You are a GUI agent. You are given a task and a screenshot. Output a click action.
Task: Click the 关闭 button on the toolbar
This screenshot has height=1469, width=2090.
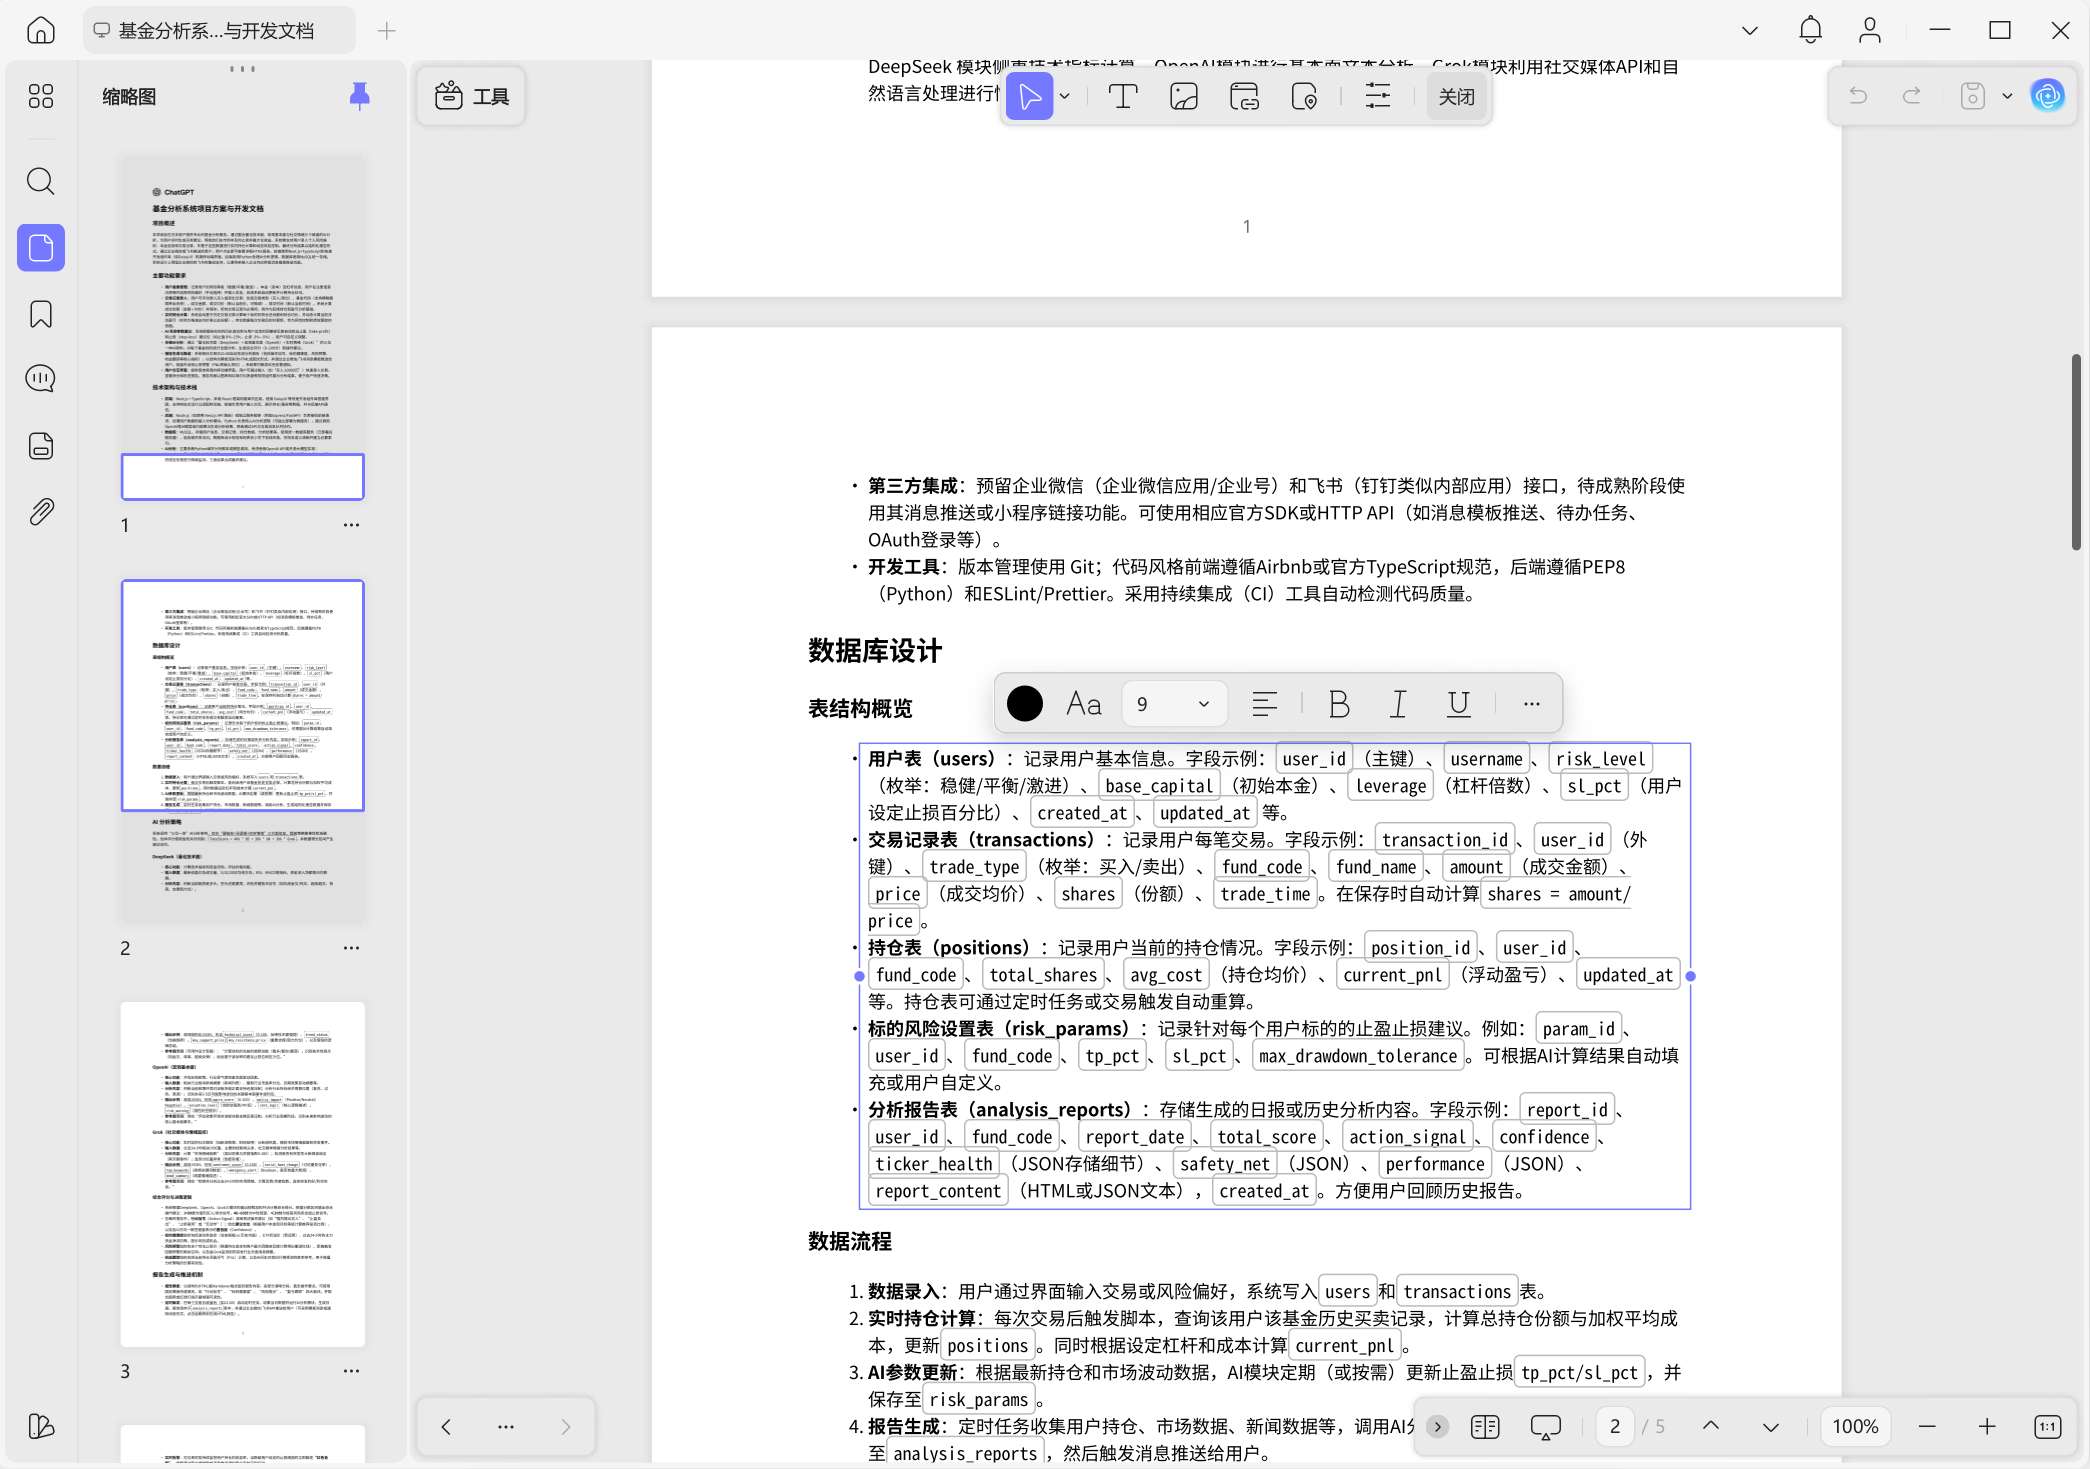[x=1455, y=96]
